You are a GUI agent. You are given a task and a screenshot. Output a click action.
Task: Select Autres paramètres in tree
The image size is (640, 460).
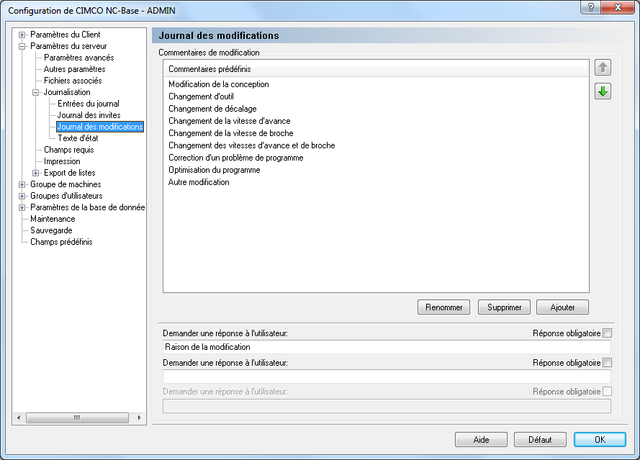point(74,69)
